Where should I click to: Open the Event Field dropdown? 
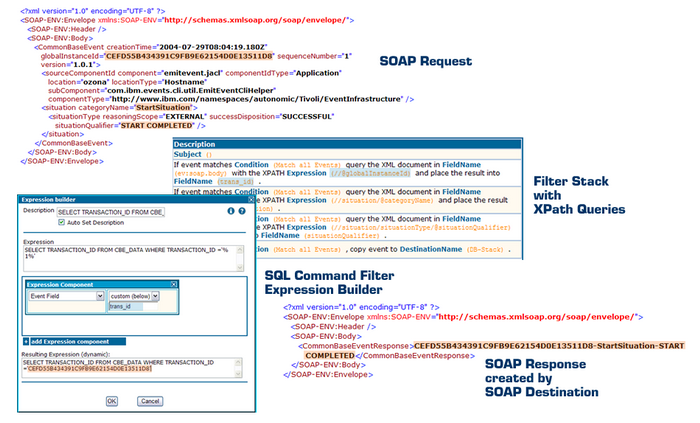coord(100,296)
